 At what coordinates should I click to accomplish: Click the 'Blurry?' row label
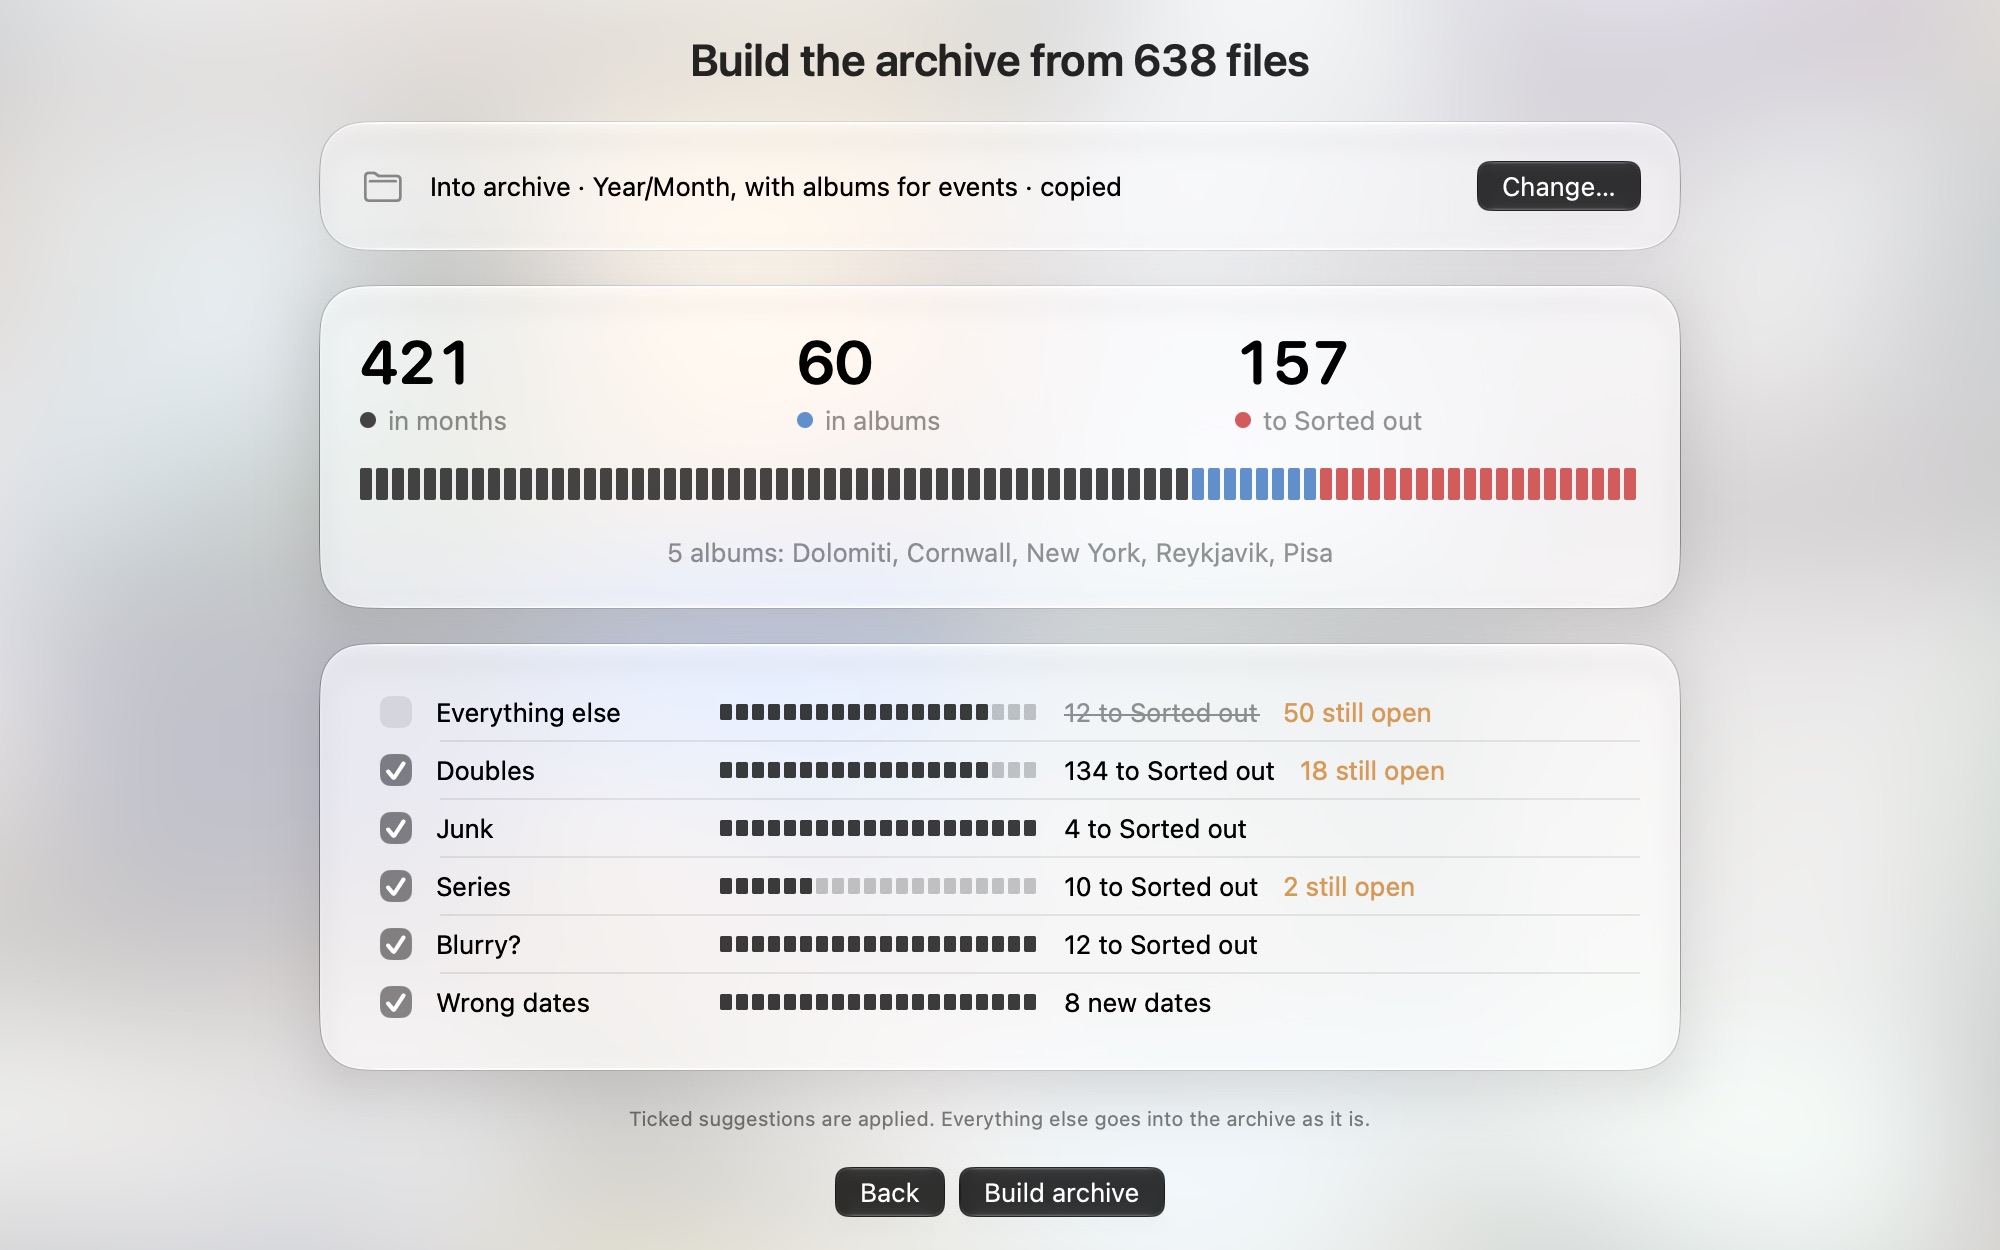(x=478, y=945)
